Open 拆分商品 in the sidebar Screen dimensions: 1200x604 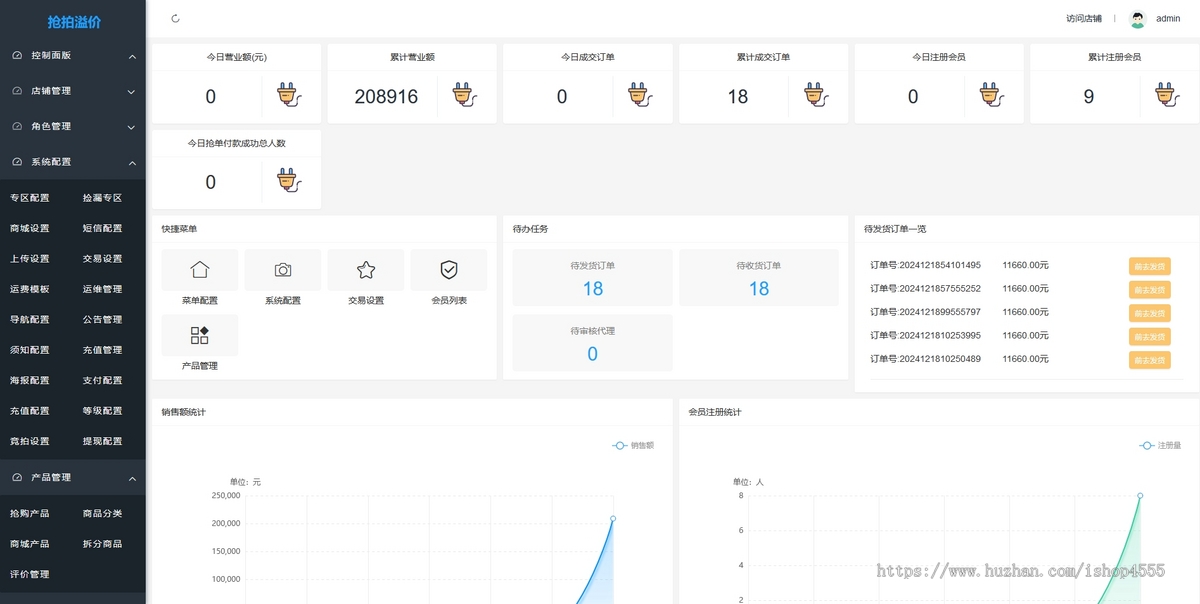102,544
